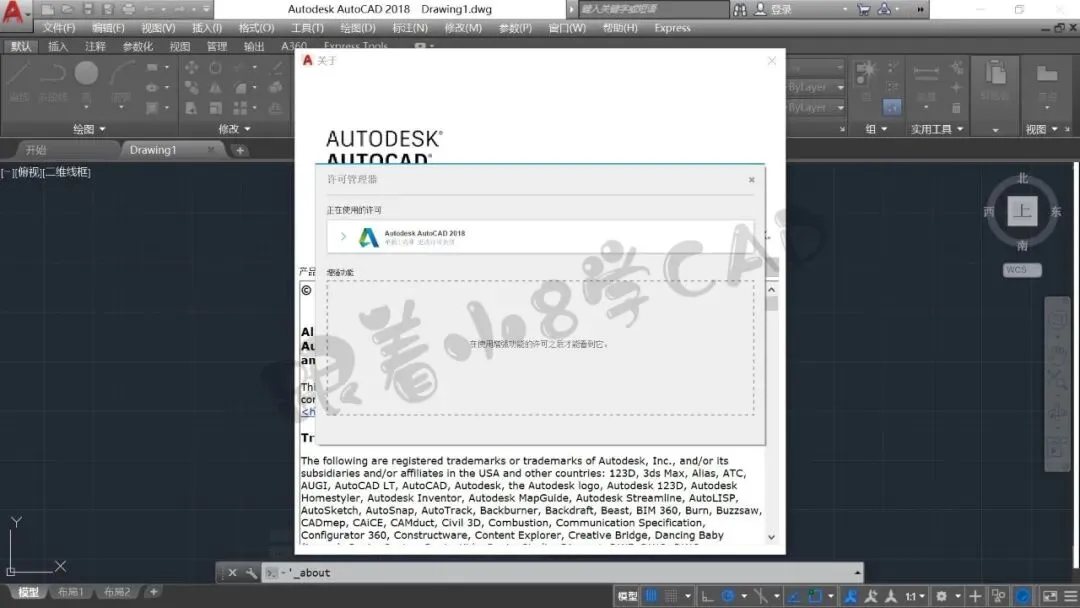Click the Paste clipboard icon in the ribbon

(995, 72)
